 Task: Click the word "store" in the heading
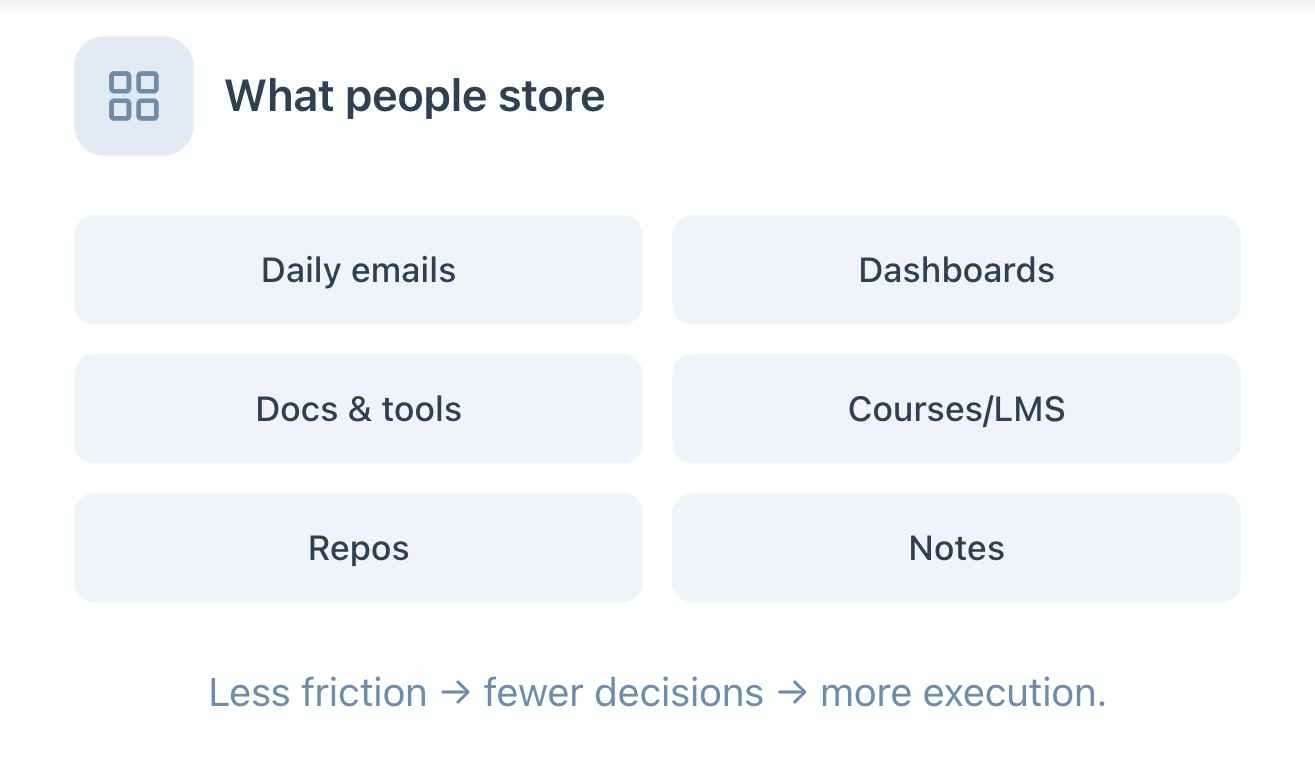click(x=552, y=96)
